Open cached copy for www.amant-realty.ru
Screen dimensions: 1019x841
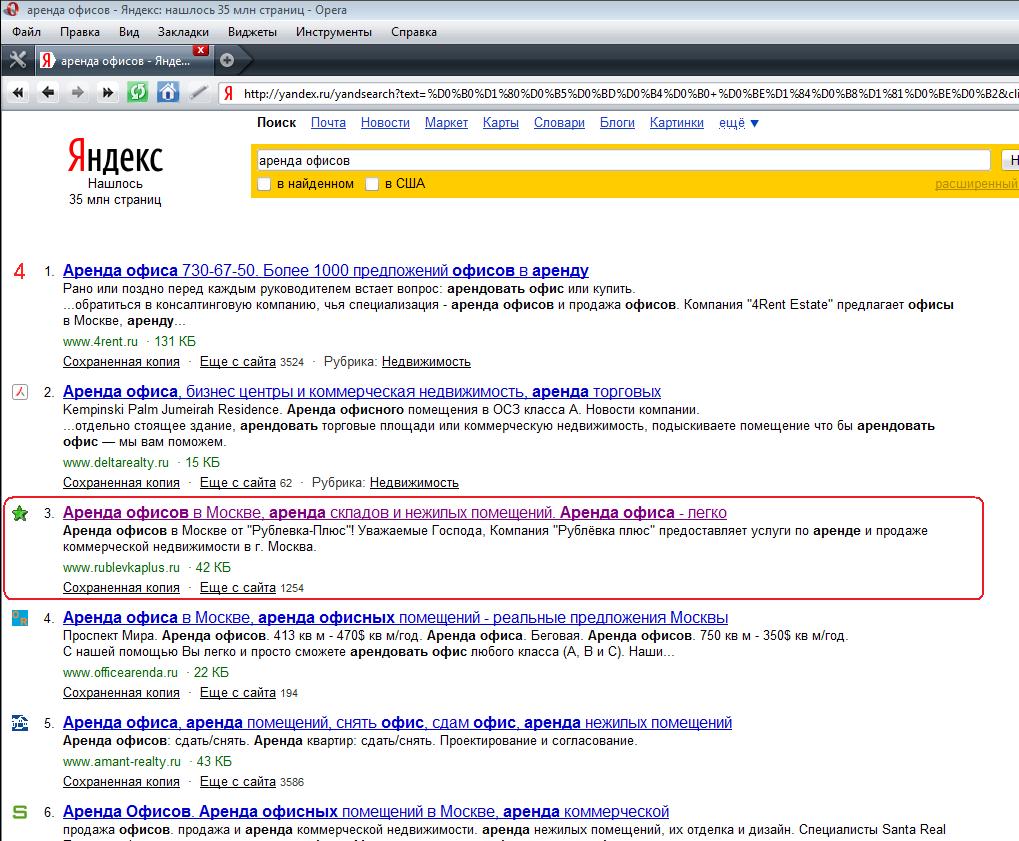coord(121,781)
